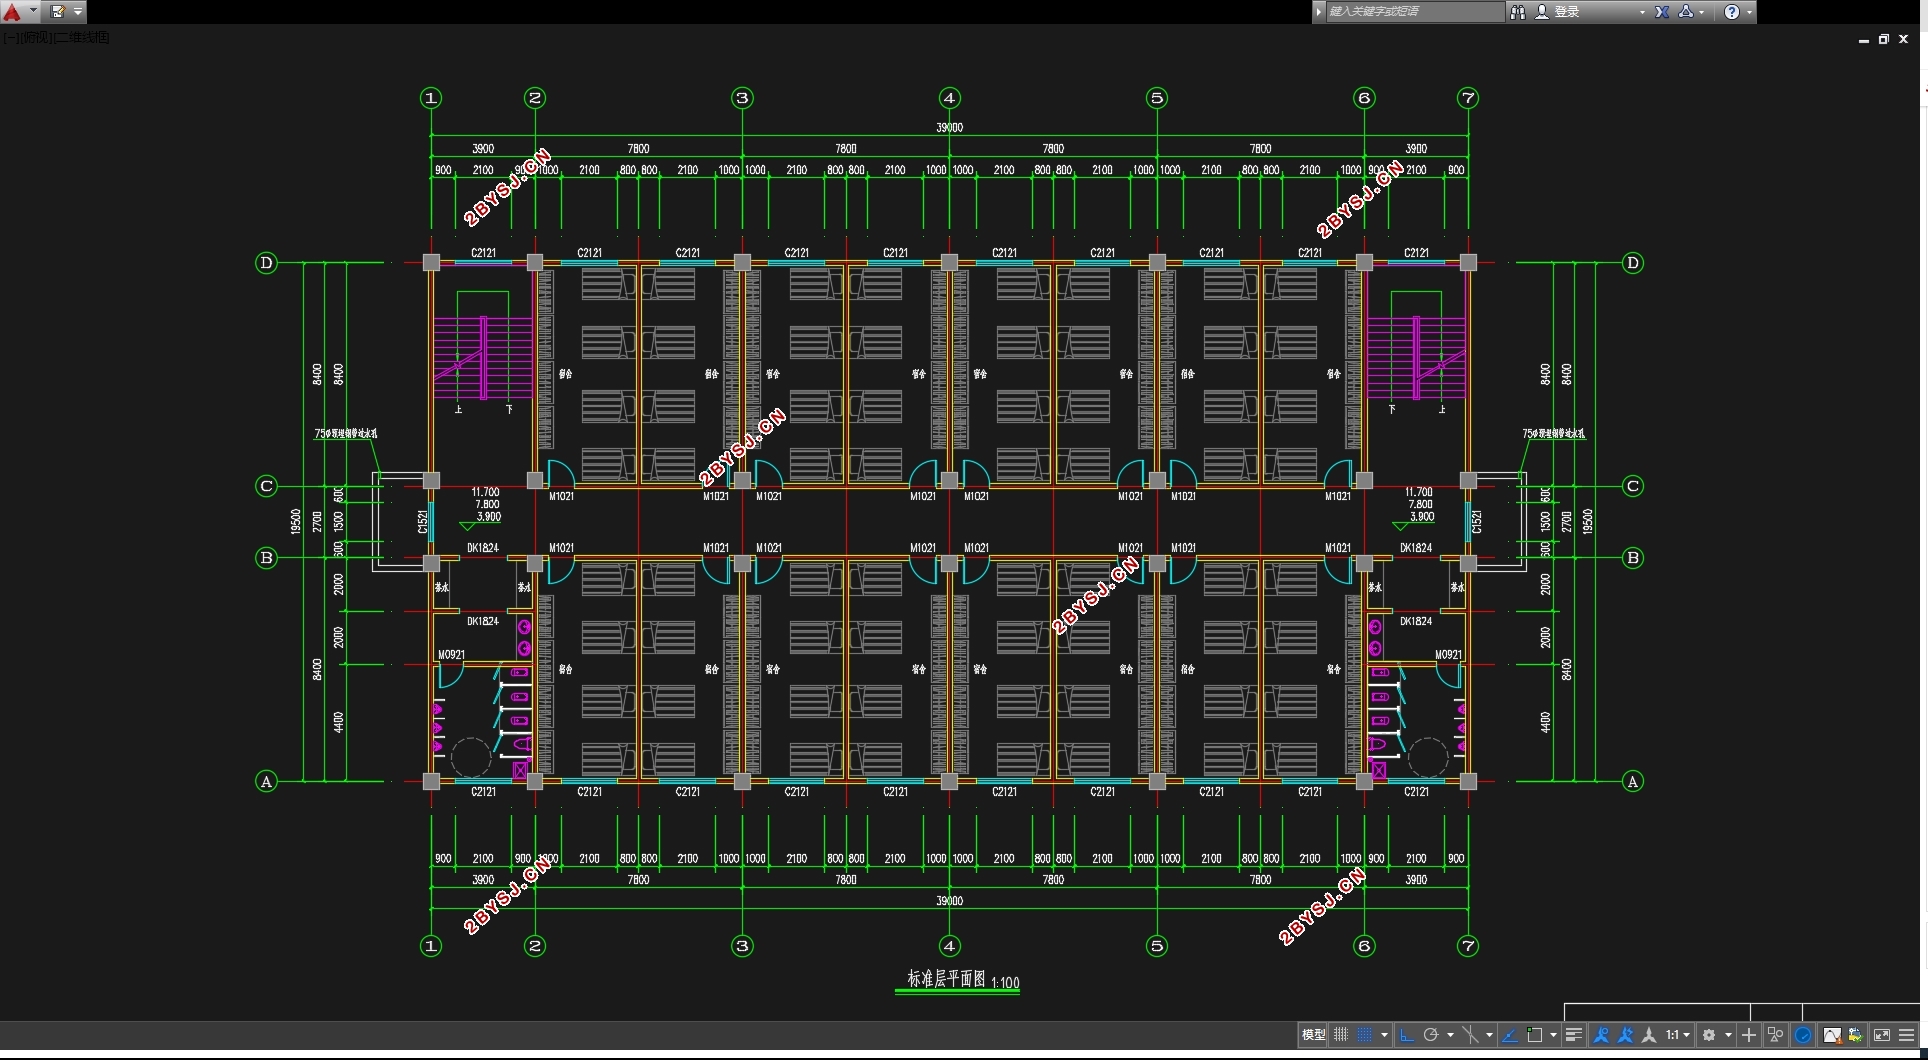Expand the search box arrow on left
This screenshot has width=1928, height=1060.
coord(1319,12)
